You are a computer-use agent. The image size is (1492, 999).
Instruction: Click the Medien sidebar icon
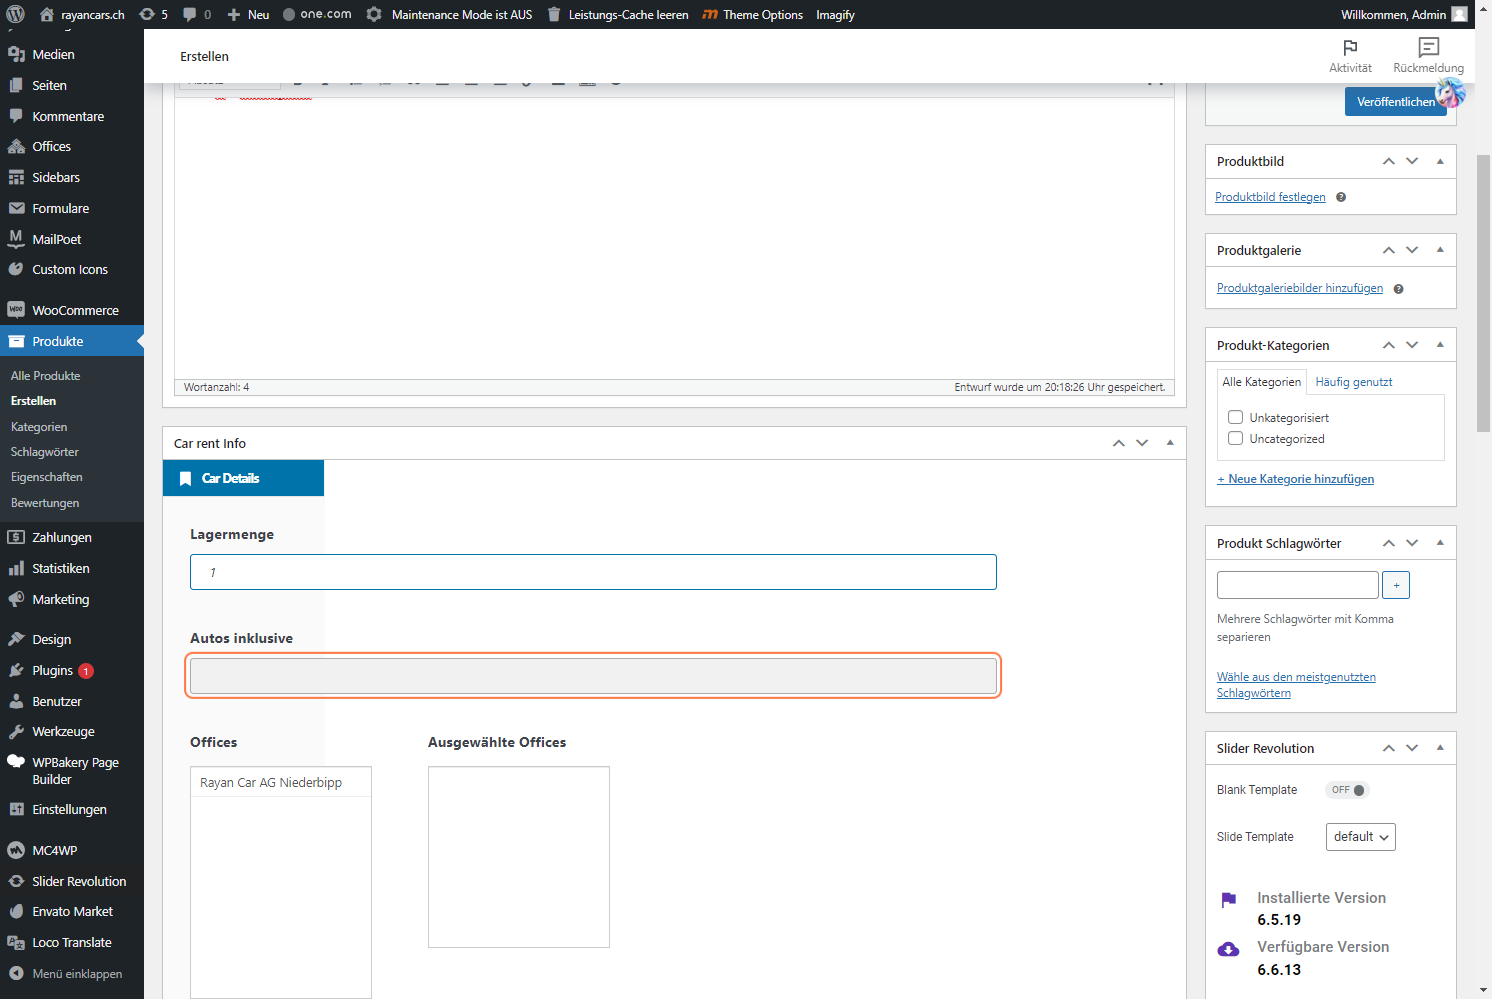[16, 54]
